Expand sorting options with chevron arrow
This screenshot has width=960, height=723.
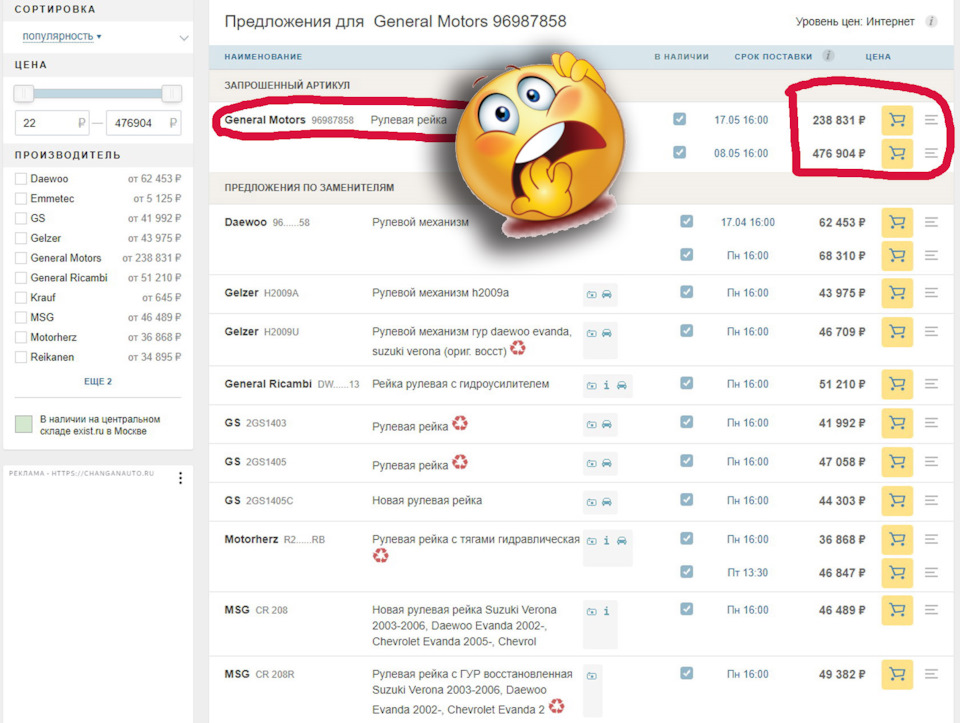coord(184,38)
